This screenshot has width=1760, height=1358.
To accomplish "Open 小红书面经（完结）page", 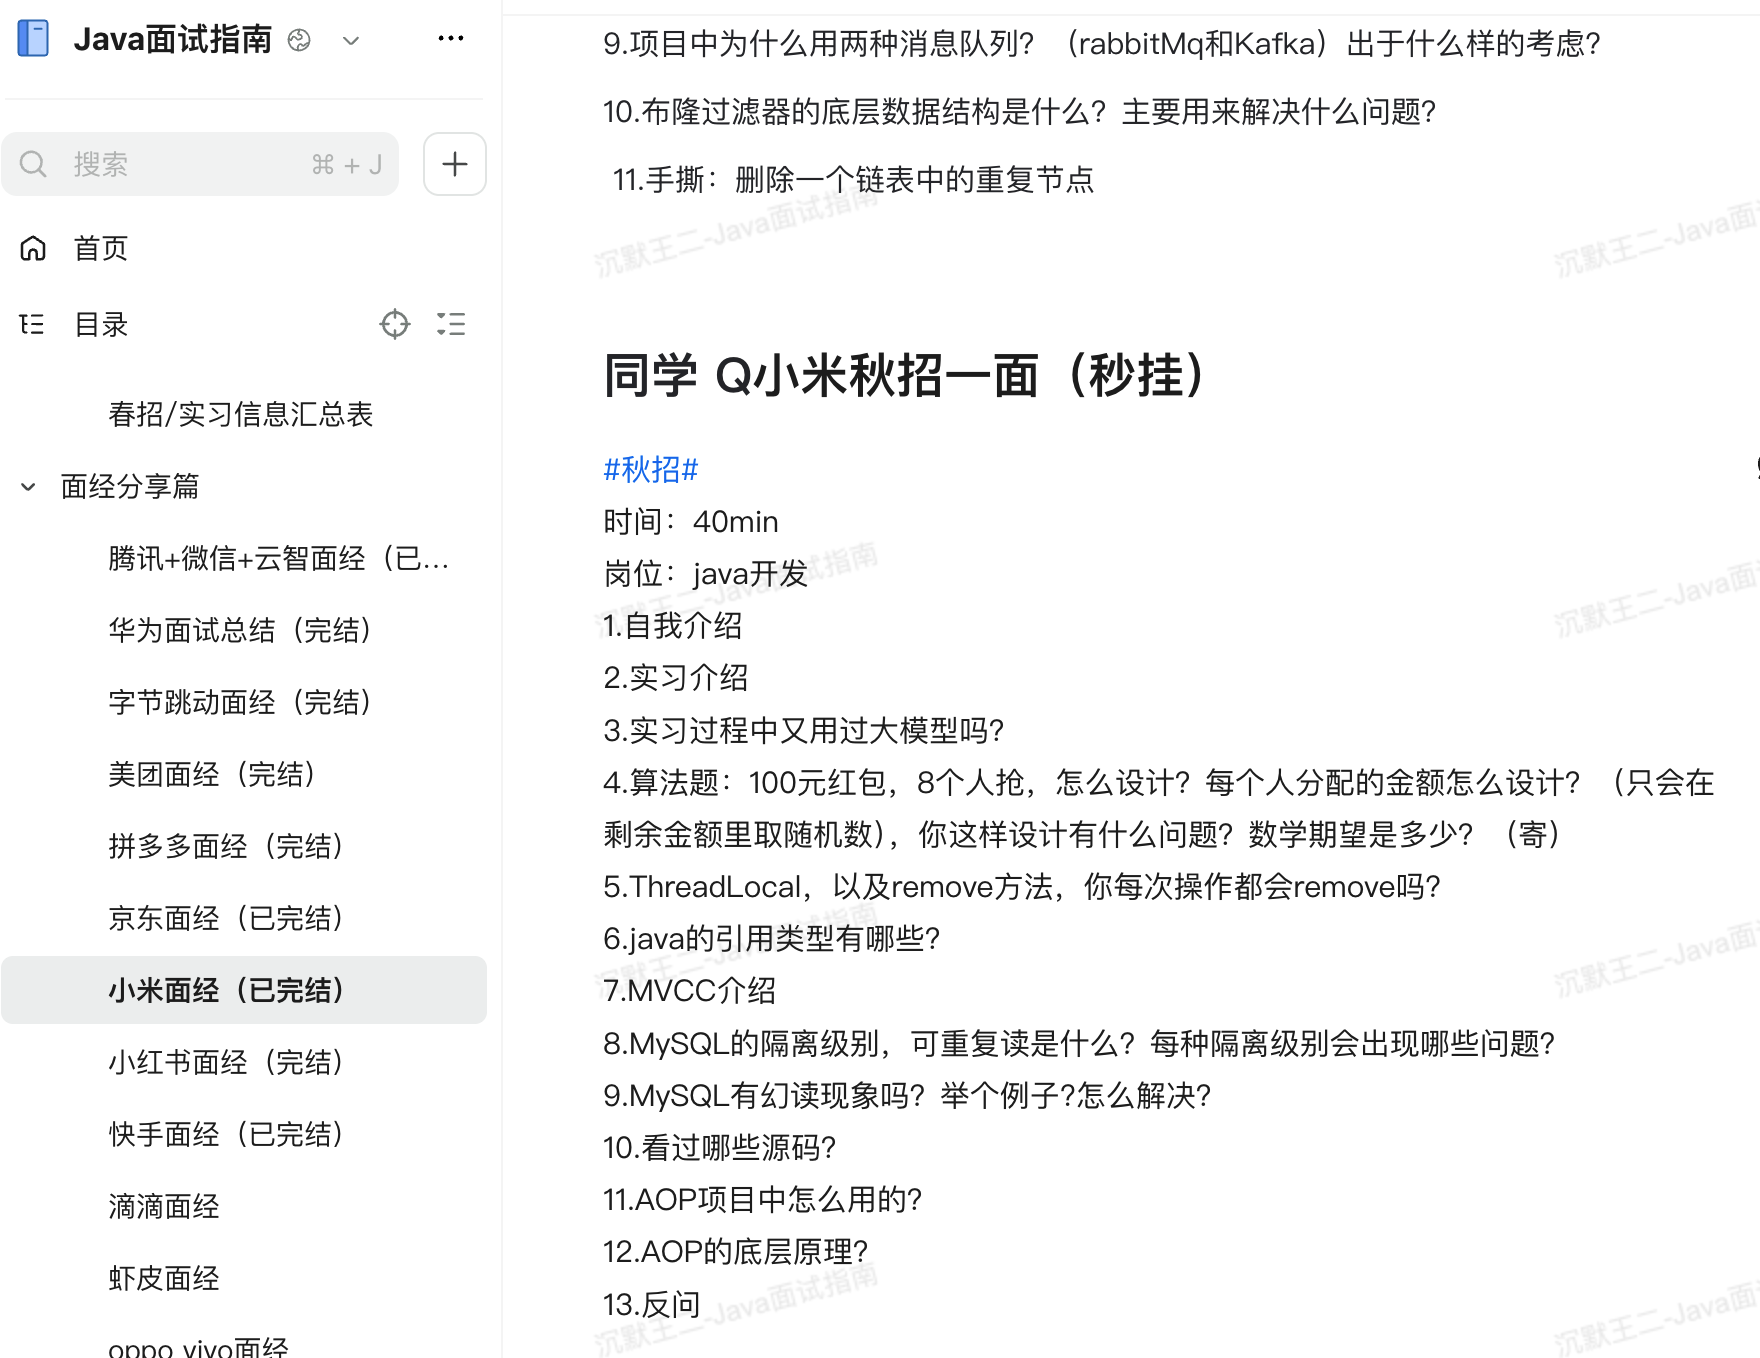I will (x=226, y=1062).
